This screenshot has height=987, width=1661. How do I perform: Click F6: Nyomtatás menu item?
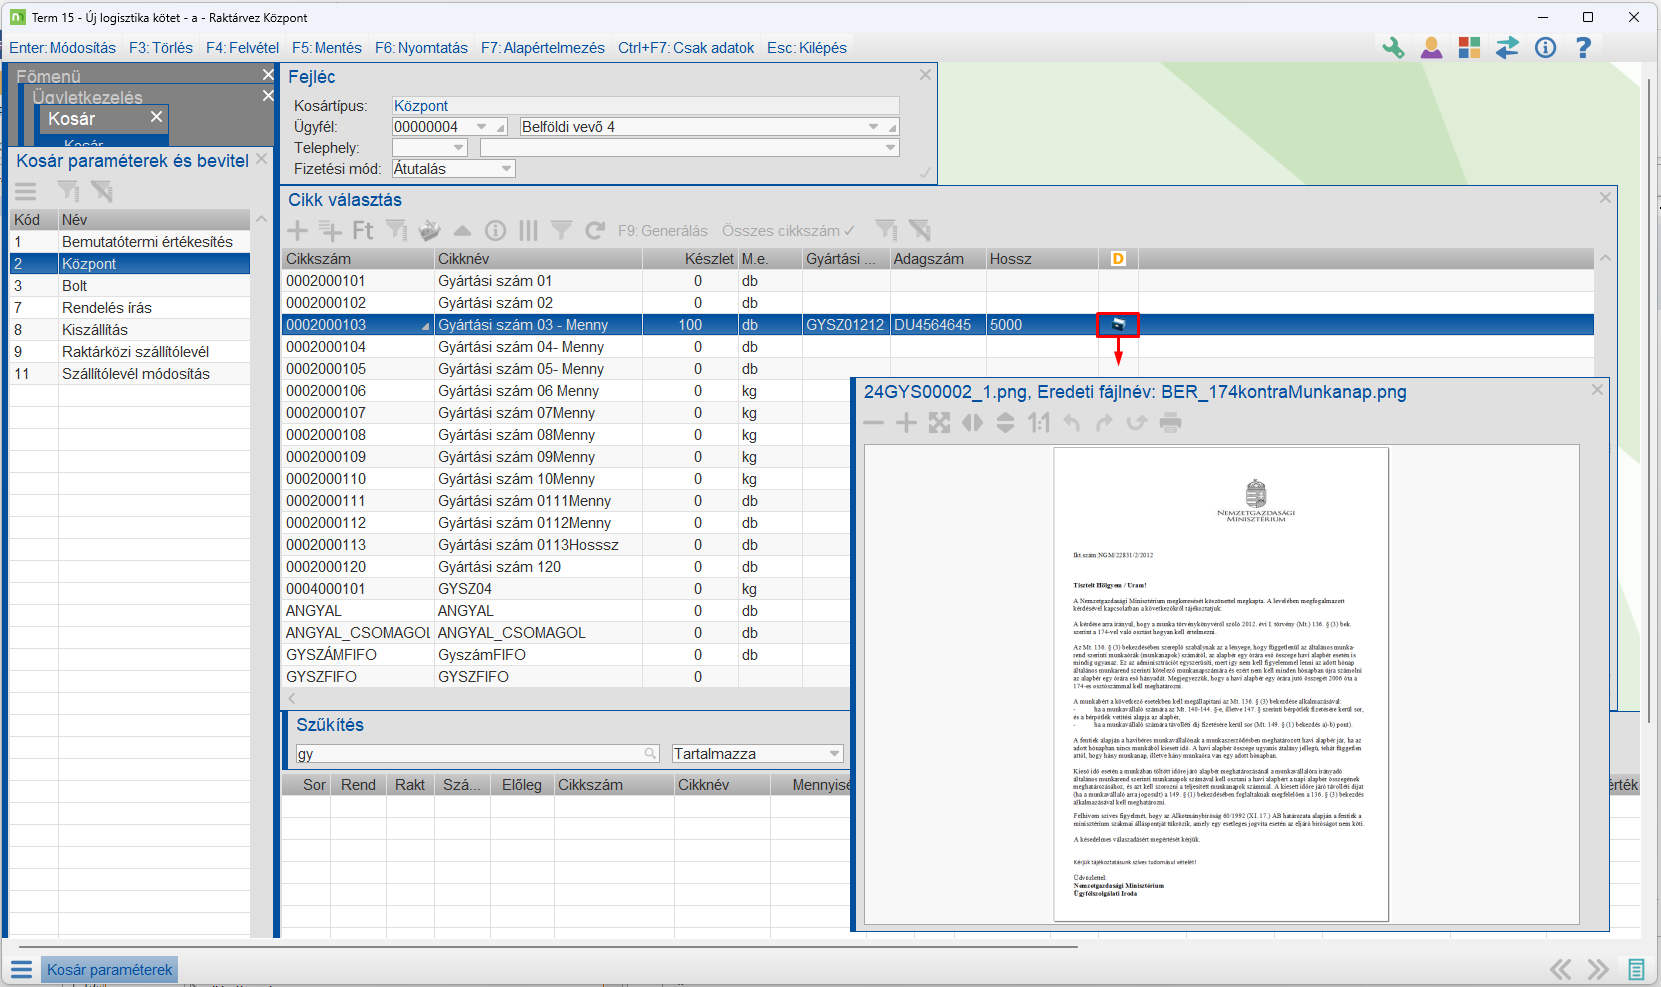point(421,48)
